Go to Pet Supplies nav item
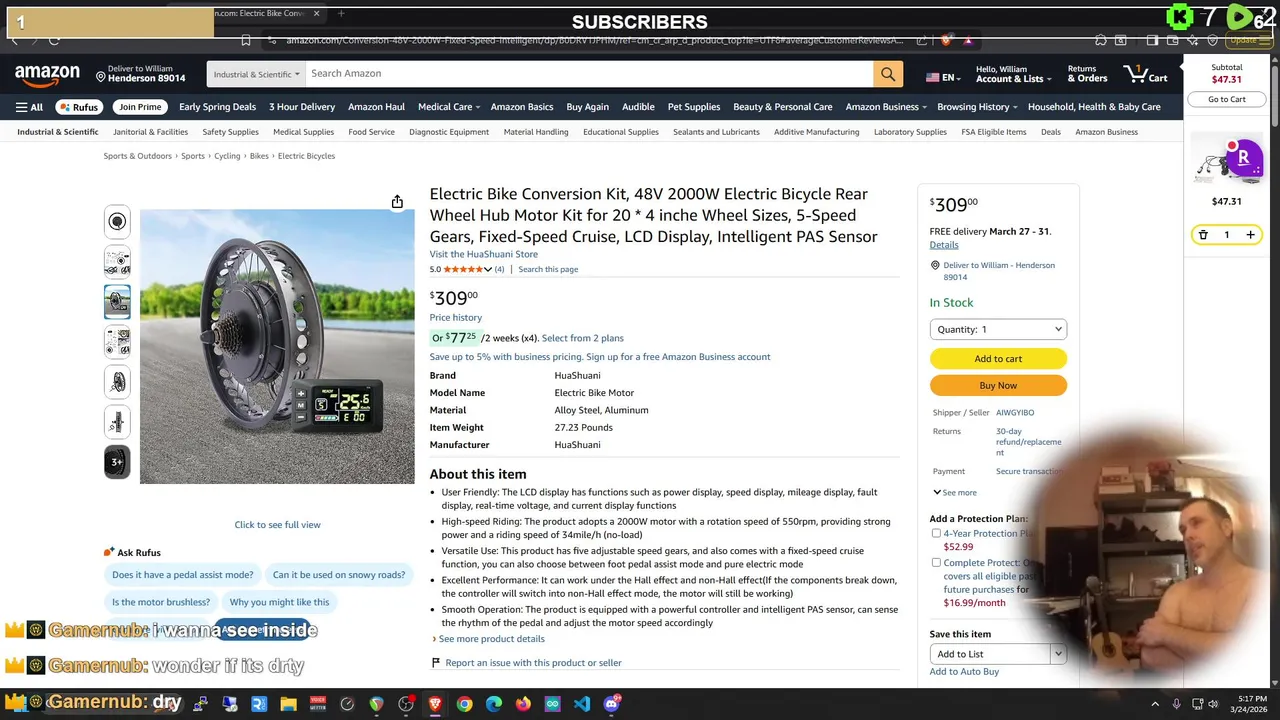This screenshot has height=720, width=1280. [694, 107]
